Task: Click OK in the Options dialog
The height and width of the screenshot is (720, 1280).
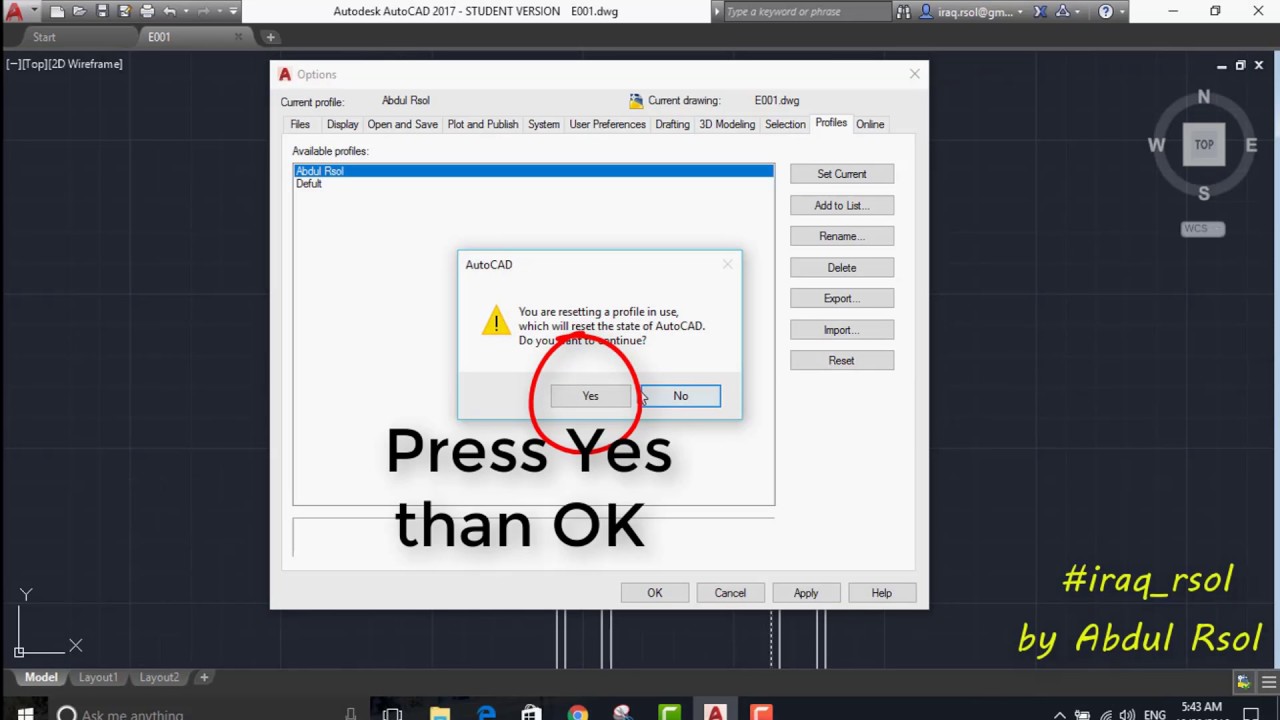Action: click(x=654, y=593)
